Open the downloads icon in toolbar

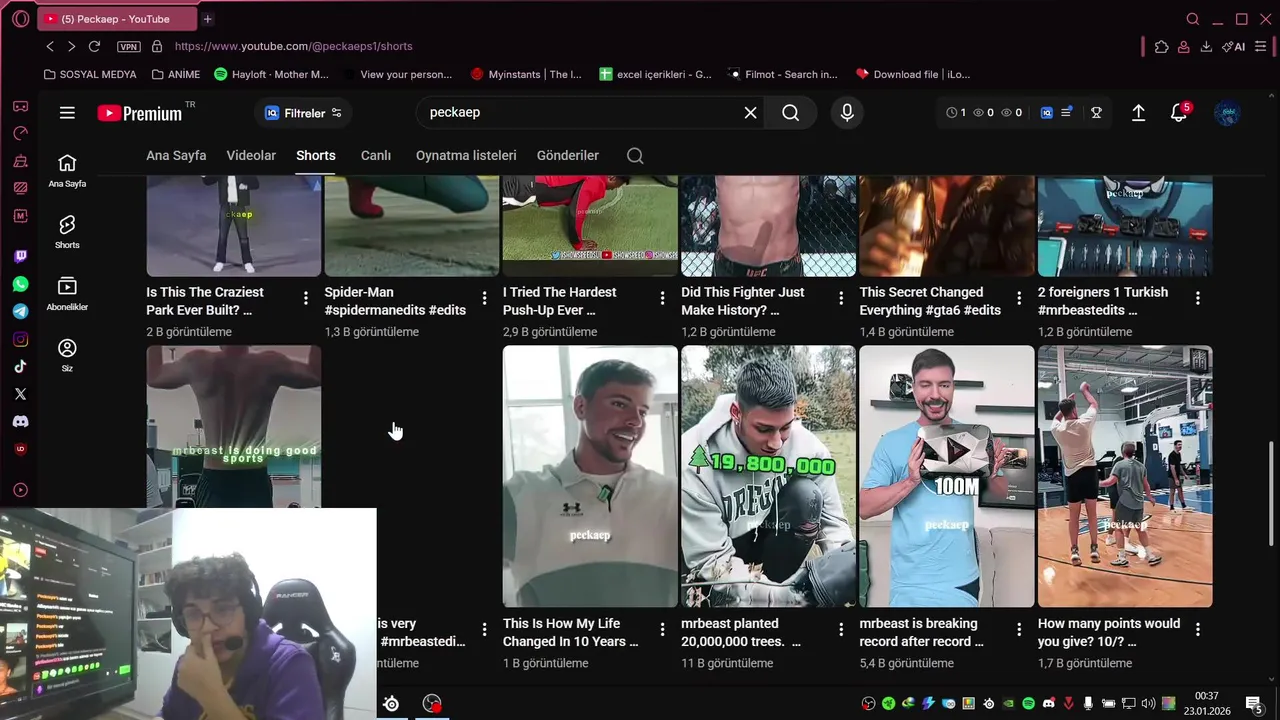(1206, 46)
